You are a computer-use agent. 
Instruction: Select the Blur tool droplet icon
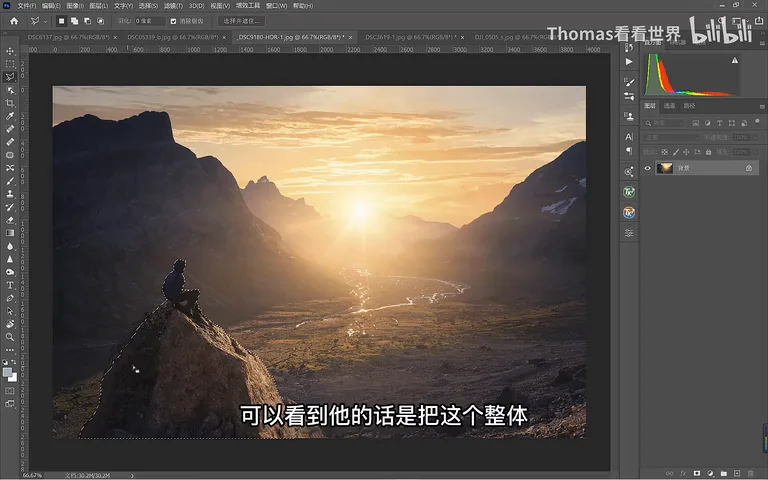(x=10, y=246)
